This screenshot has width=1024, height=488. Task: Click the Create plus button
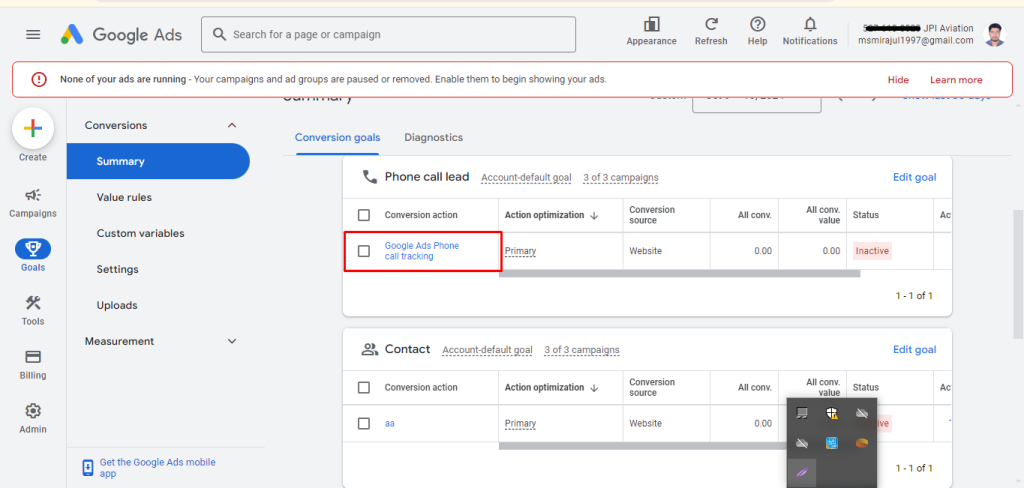[32, 128]
